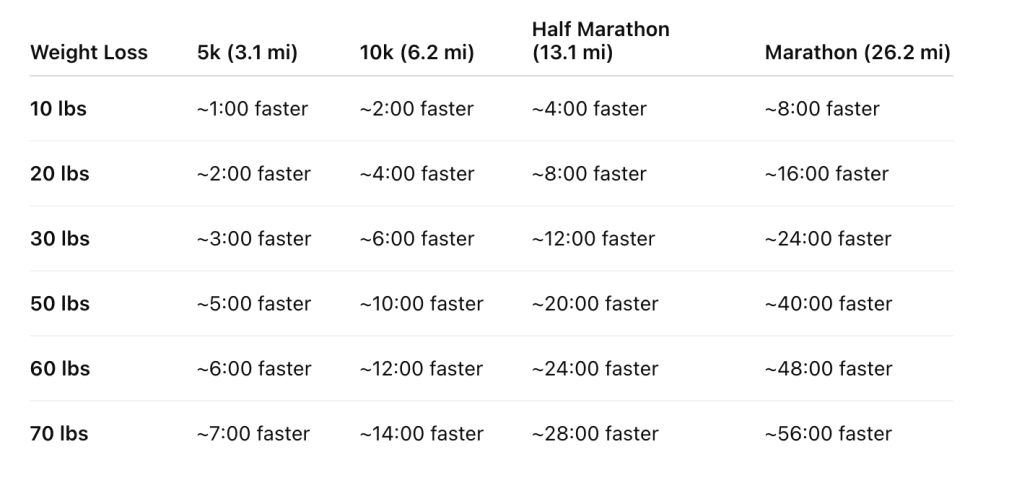1022x478 pixels.
Task: Click the ~28:00 faster half marathon cell
Action: [x=595, y=434]
